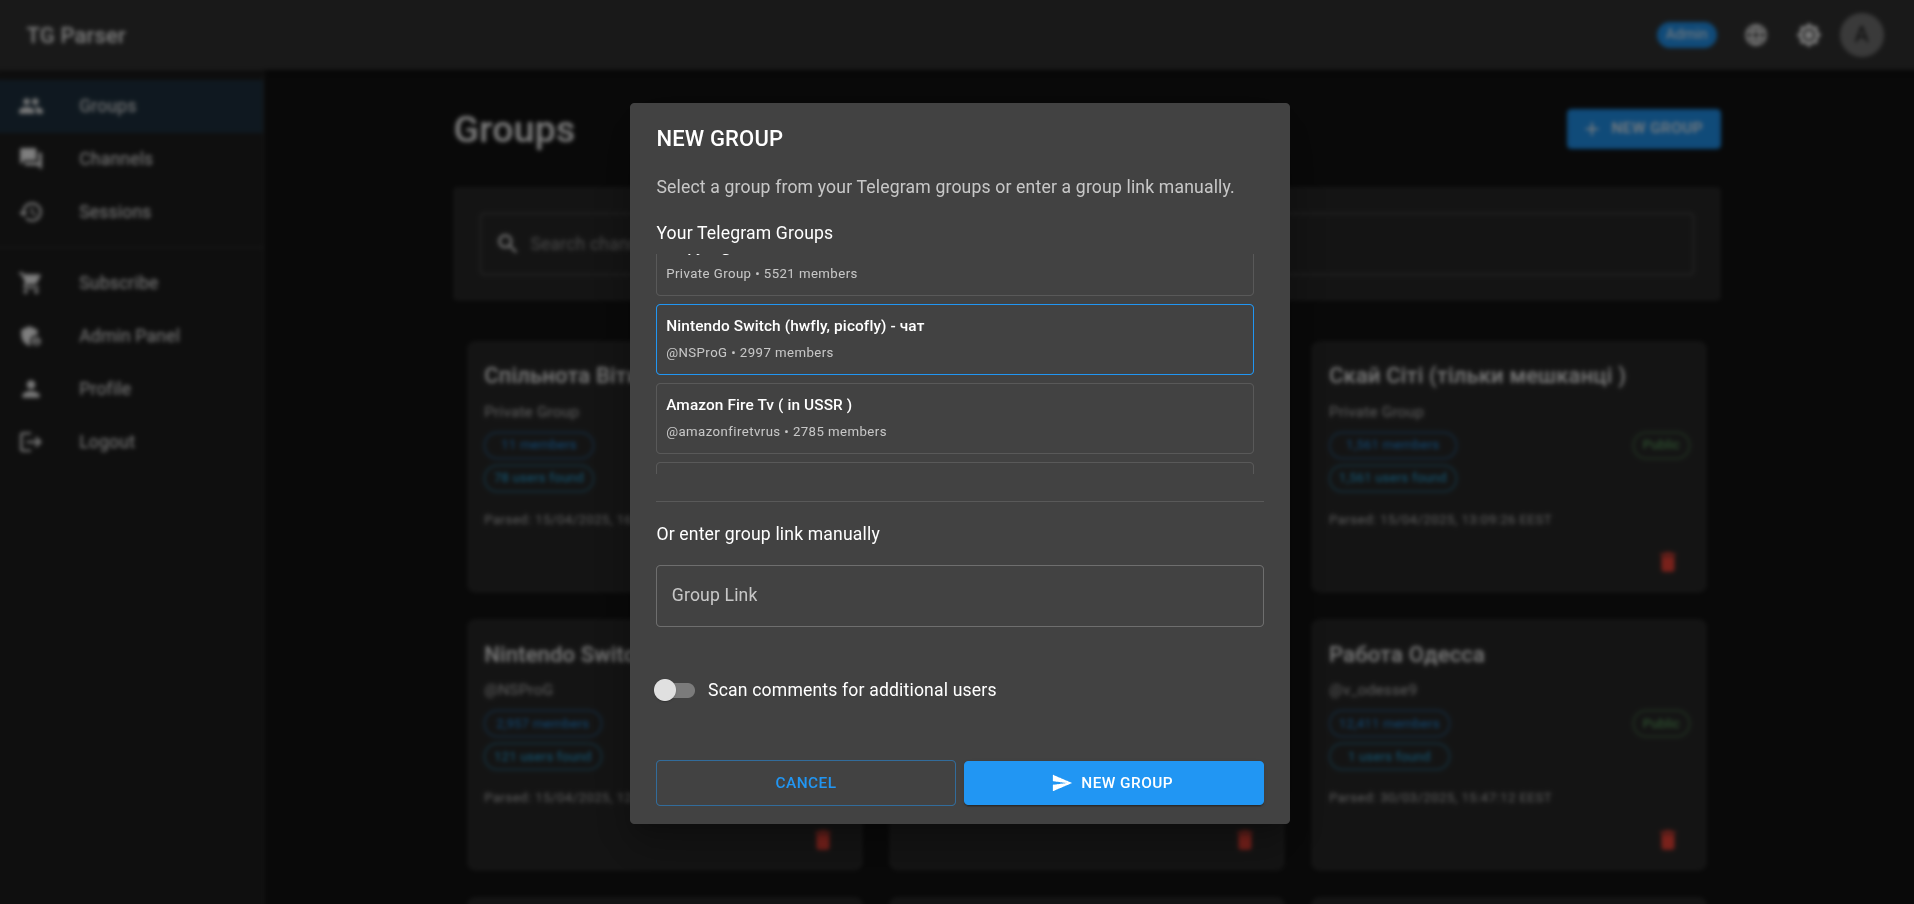Click the Admin Panel icon in sidebar
Screen dimensions: 1914x904
pos(31,336)
